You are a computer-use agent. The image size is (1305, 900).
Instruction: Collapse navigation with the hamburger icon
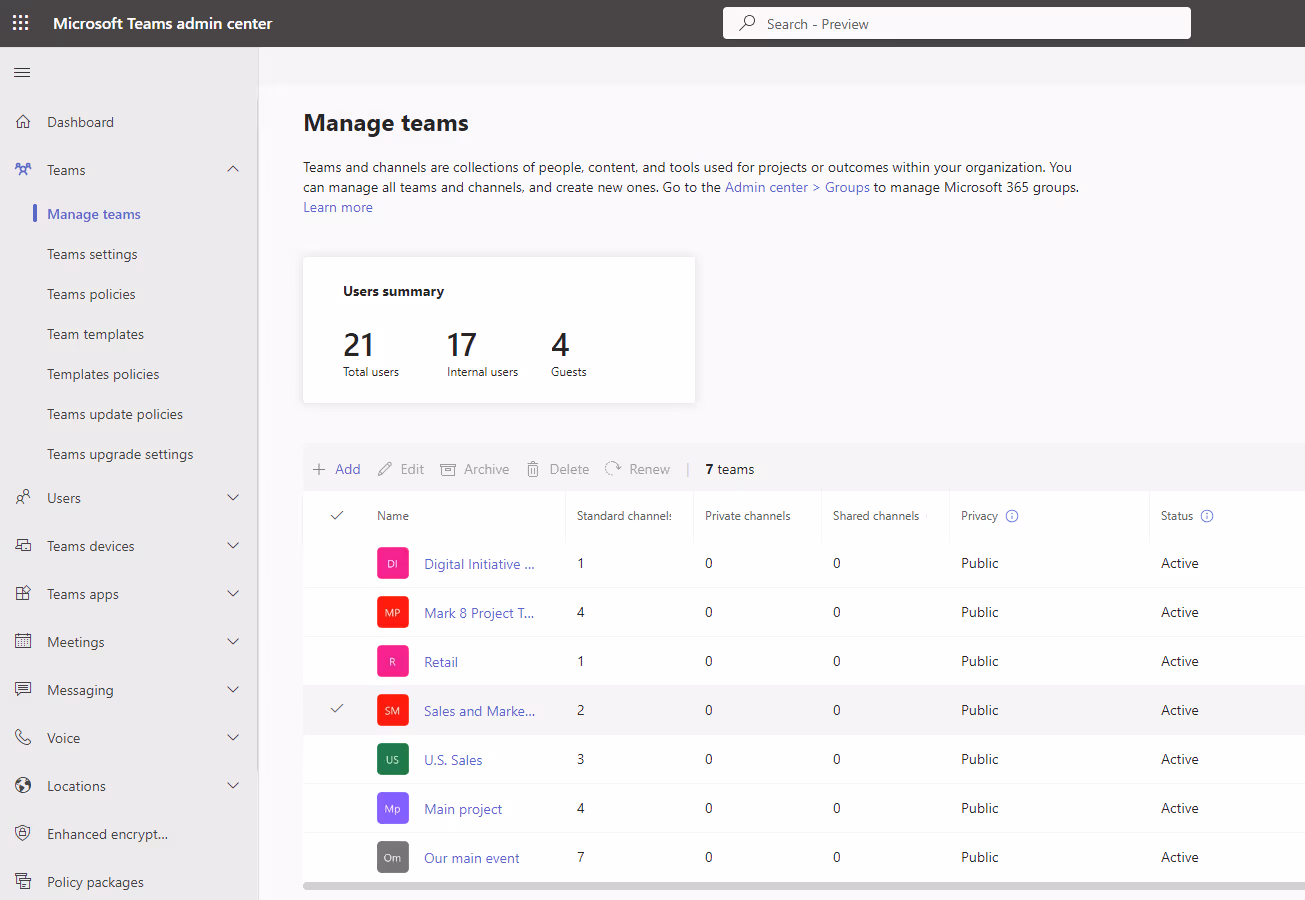click(x=22, y=72)
